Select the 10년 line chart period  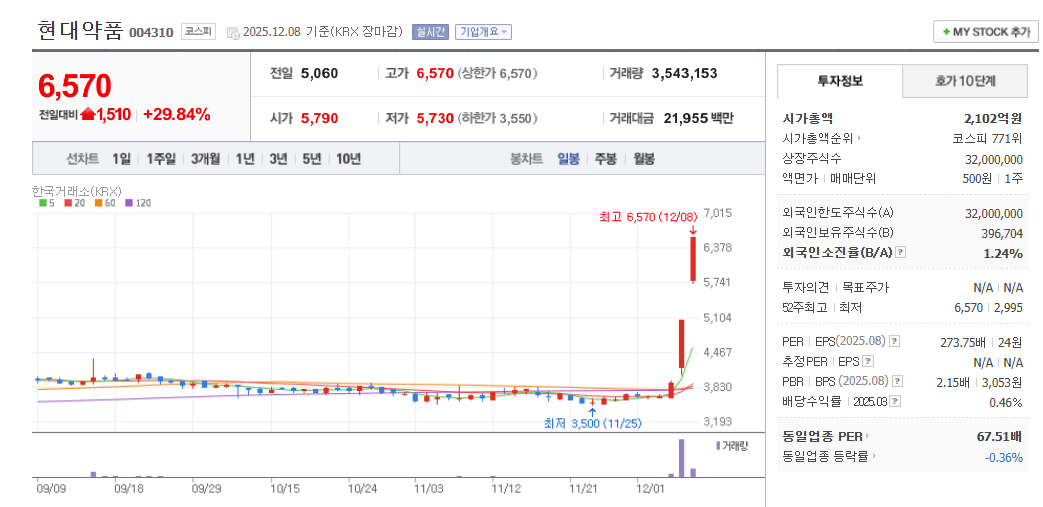tap(349, 159)
